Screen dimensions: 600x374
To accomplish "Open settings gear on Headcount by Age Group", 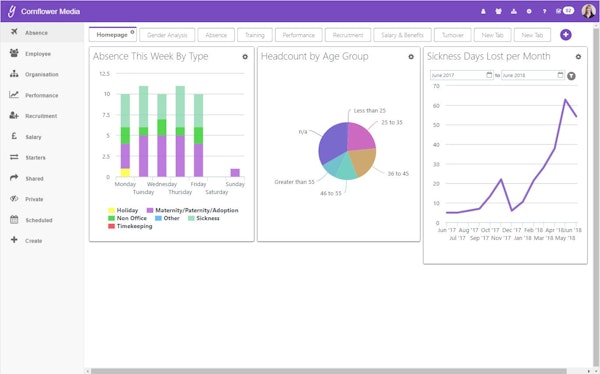I will [411, 57].
